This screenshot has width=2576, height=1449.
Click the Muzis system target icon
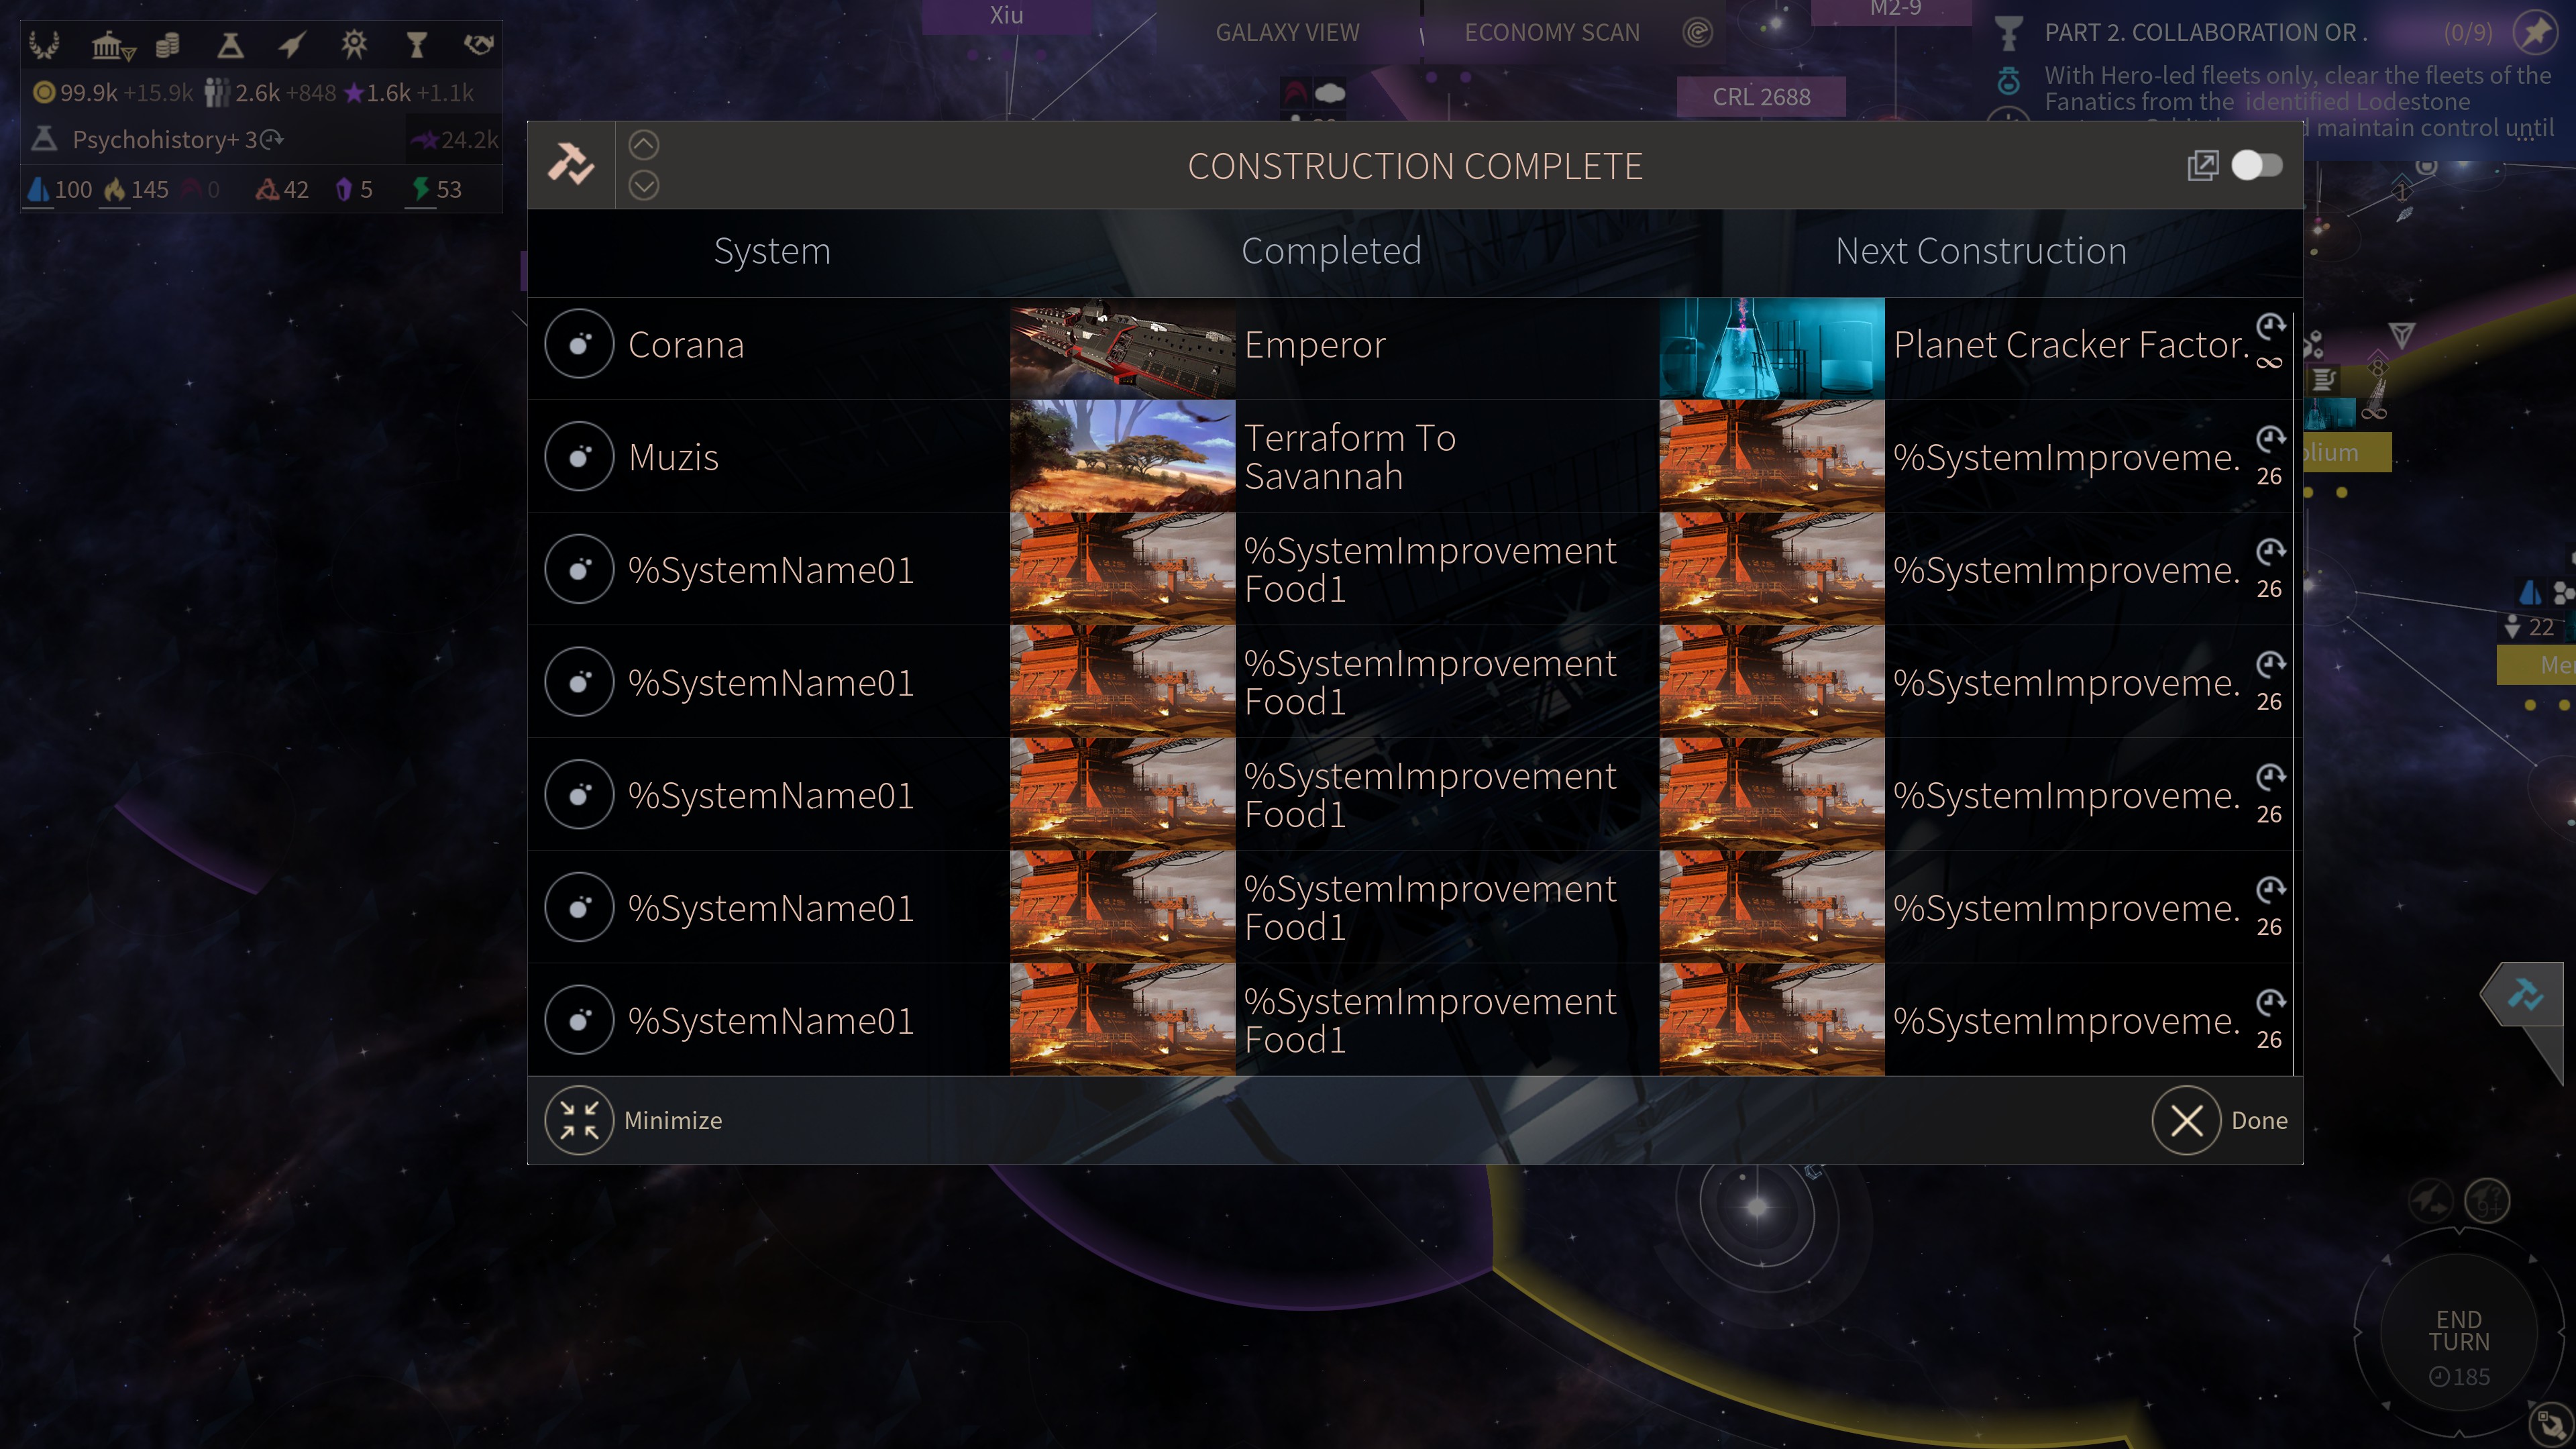click(579, 457)
